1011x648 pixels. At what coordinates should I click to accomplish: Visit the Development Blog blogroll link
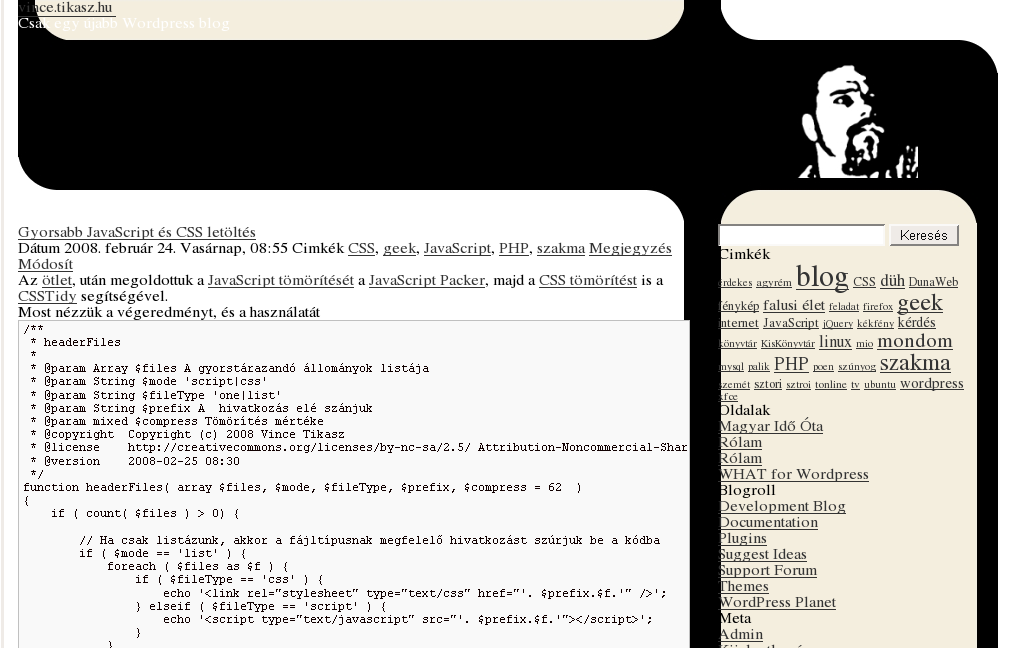(x=782, y=506)
